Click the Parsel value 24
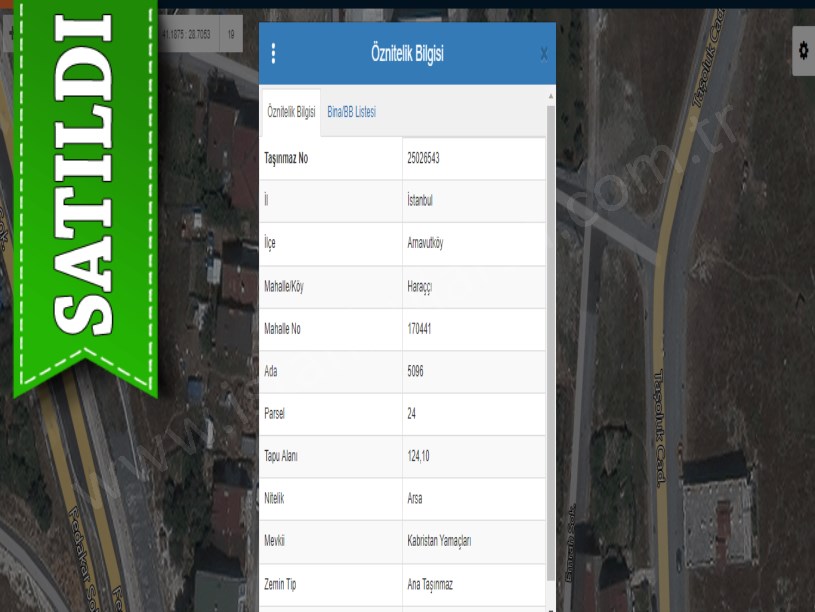 (411, 413)
